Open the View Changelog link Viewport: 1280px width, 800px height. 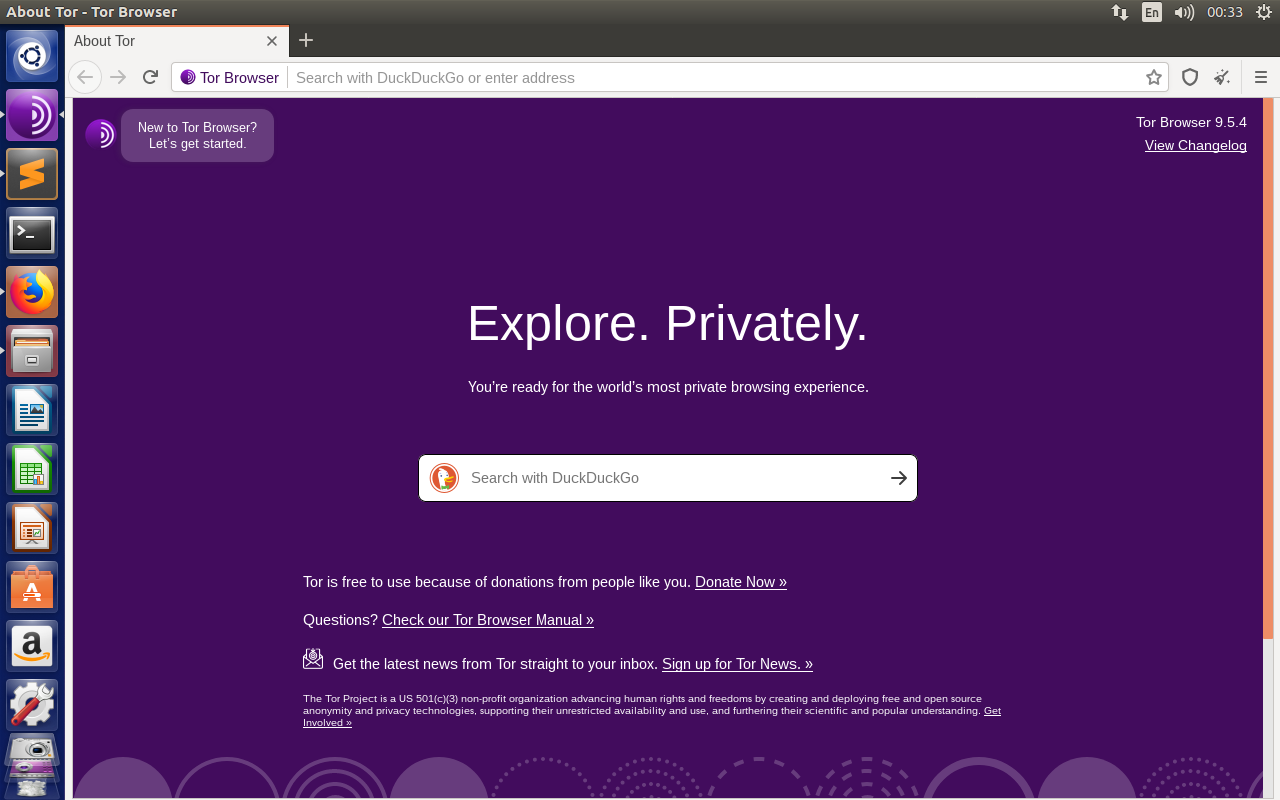coord(1195,145)
